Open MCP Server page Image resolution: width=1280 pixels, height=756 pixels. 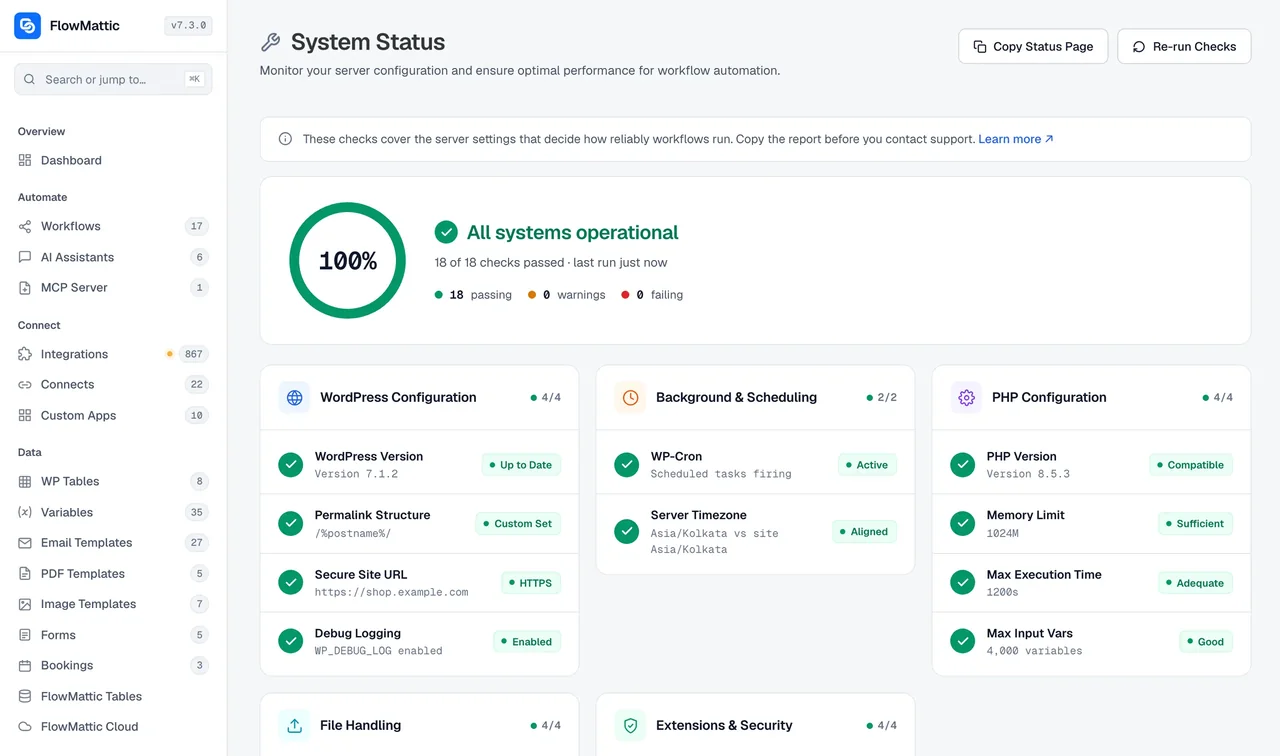click(113, 287)
